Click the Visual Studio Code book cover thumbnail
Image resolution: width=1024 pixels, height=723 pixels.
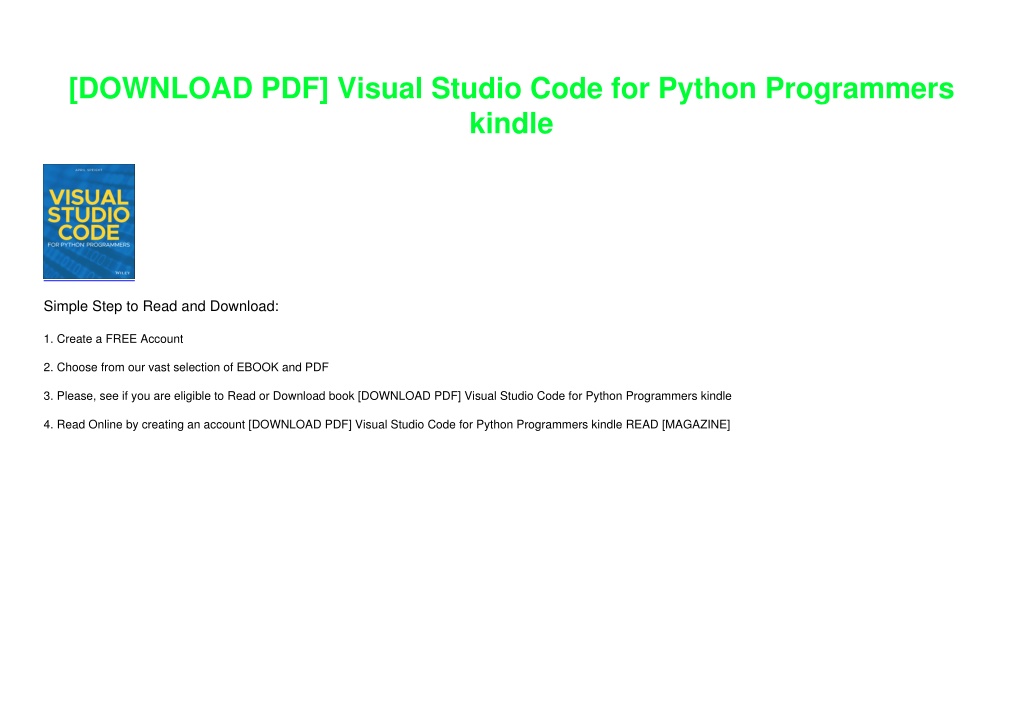[x=89, y=222]
